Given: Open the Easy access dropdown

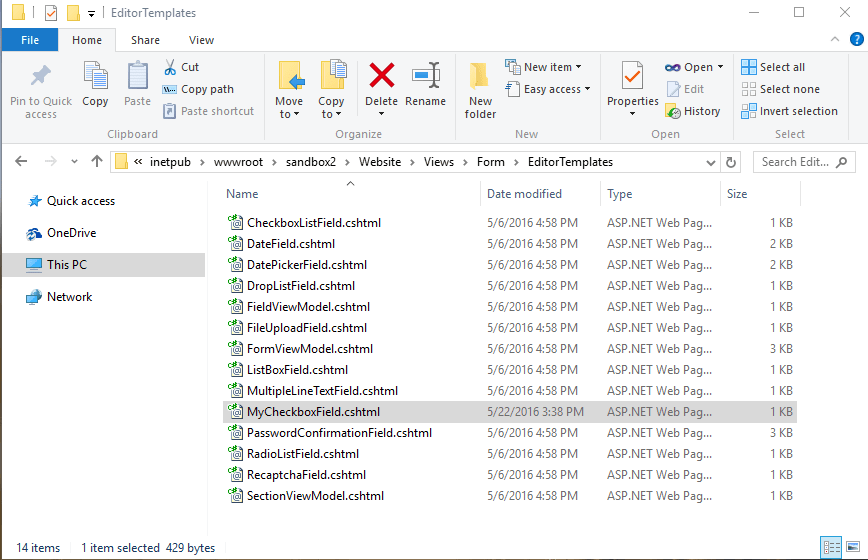Looking at the screenshot, I should tap(548, 89).
